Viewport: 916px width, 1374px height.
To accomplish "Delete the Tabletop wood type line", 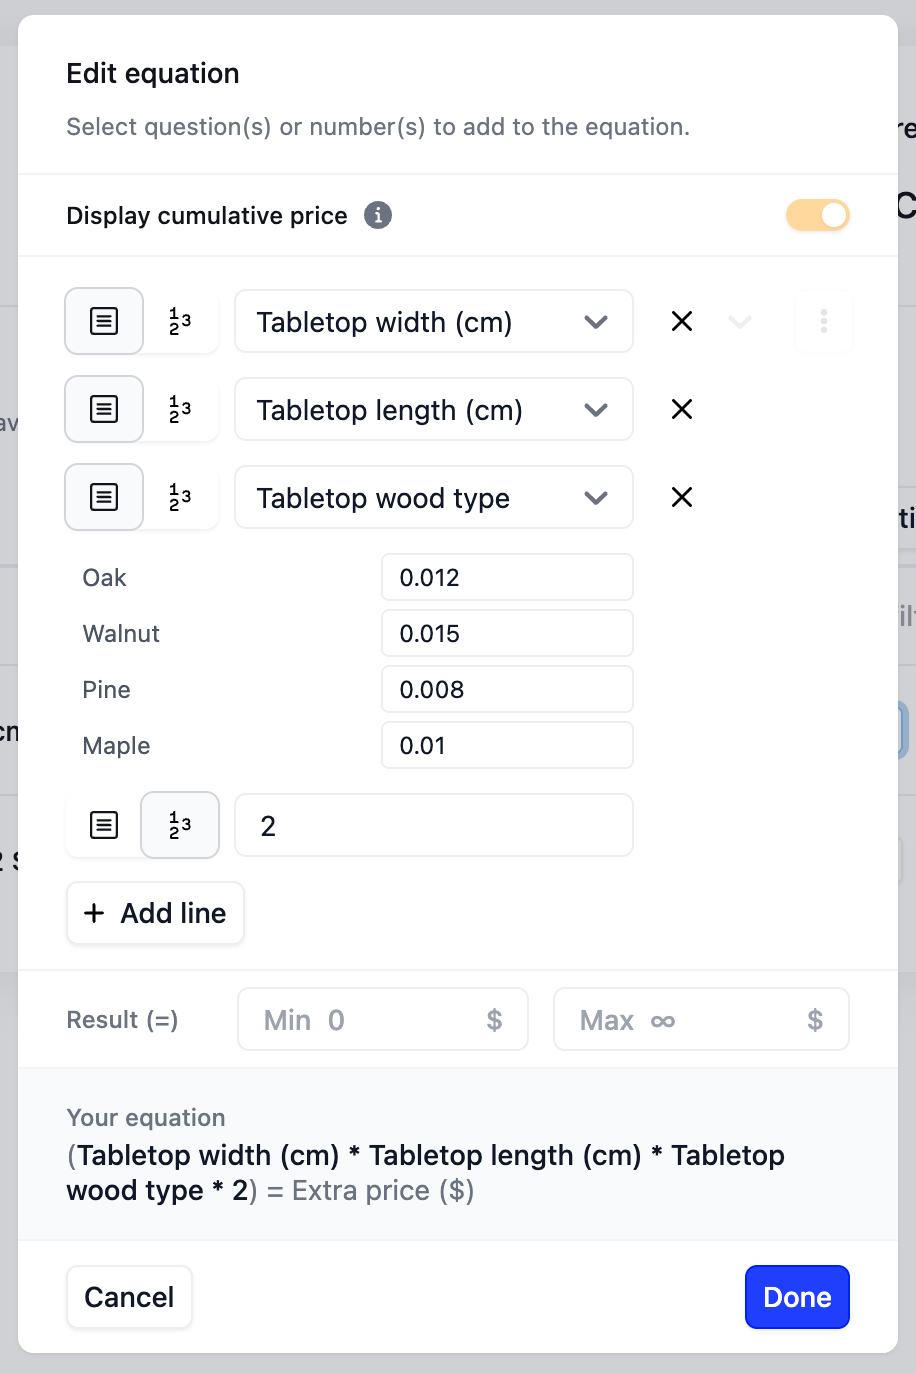I will [682, 497].
